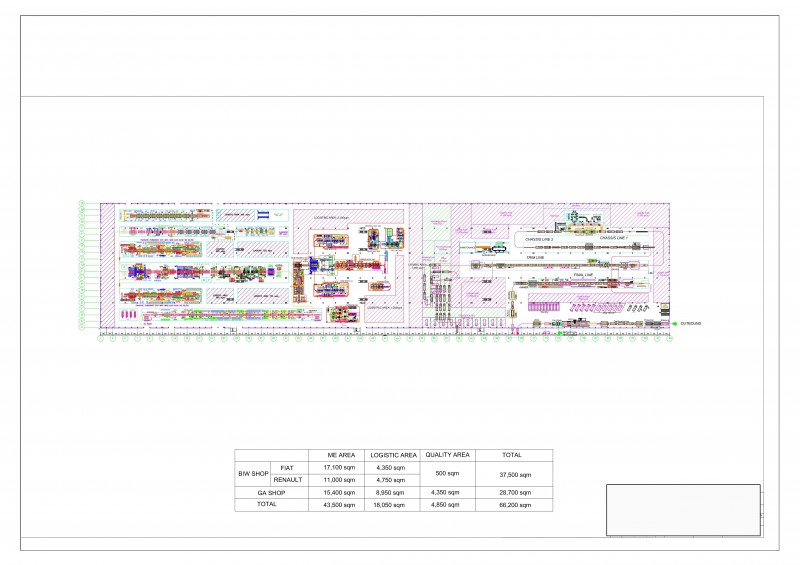Select the 66,200 sqm grand total cell
Screen dimensions: 800x565
coord(515,505)
